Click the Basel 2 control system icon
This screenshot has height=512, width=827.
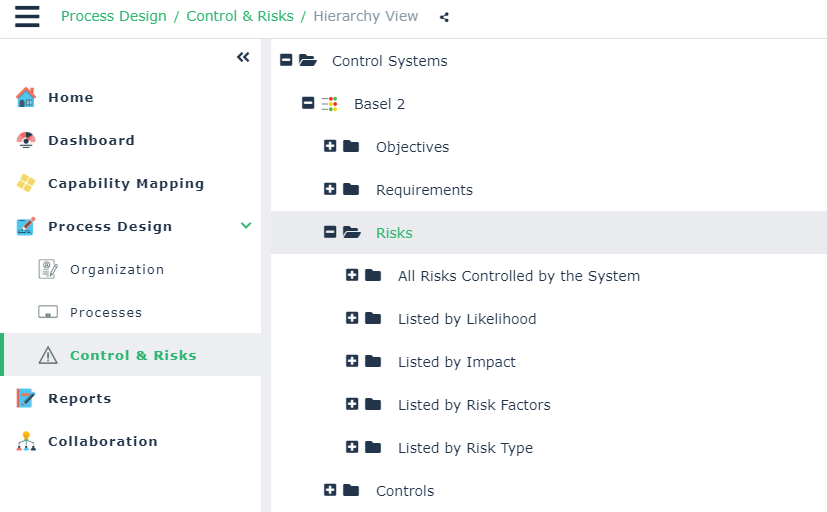(329, 104)
